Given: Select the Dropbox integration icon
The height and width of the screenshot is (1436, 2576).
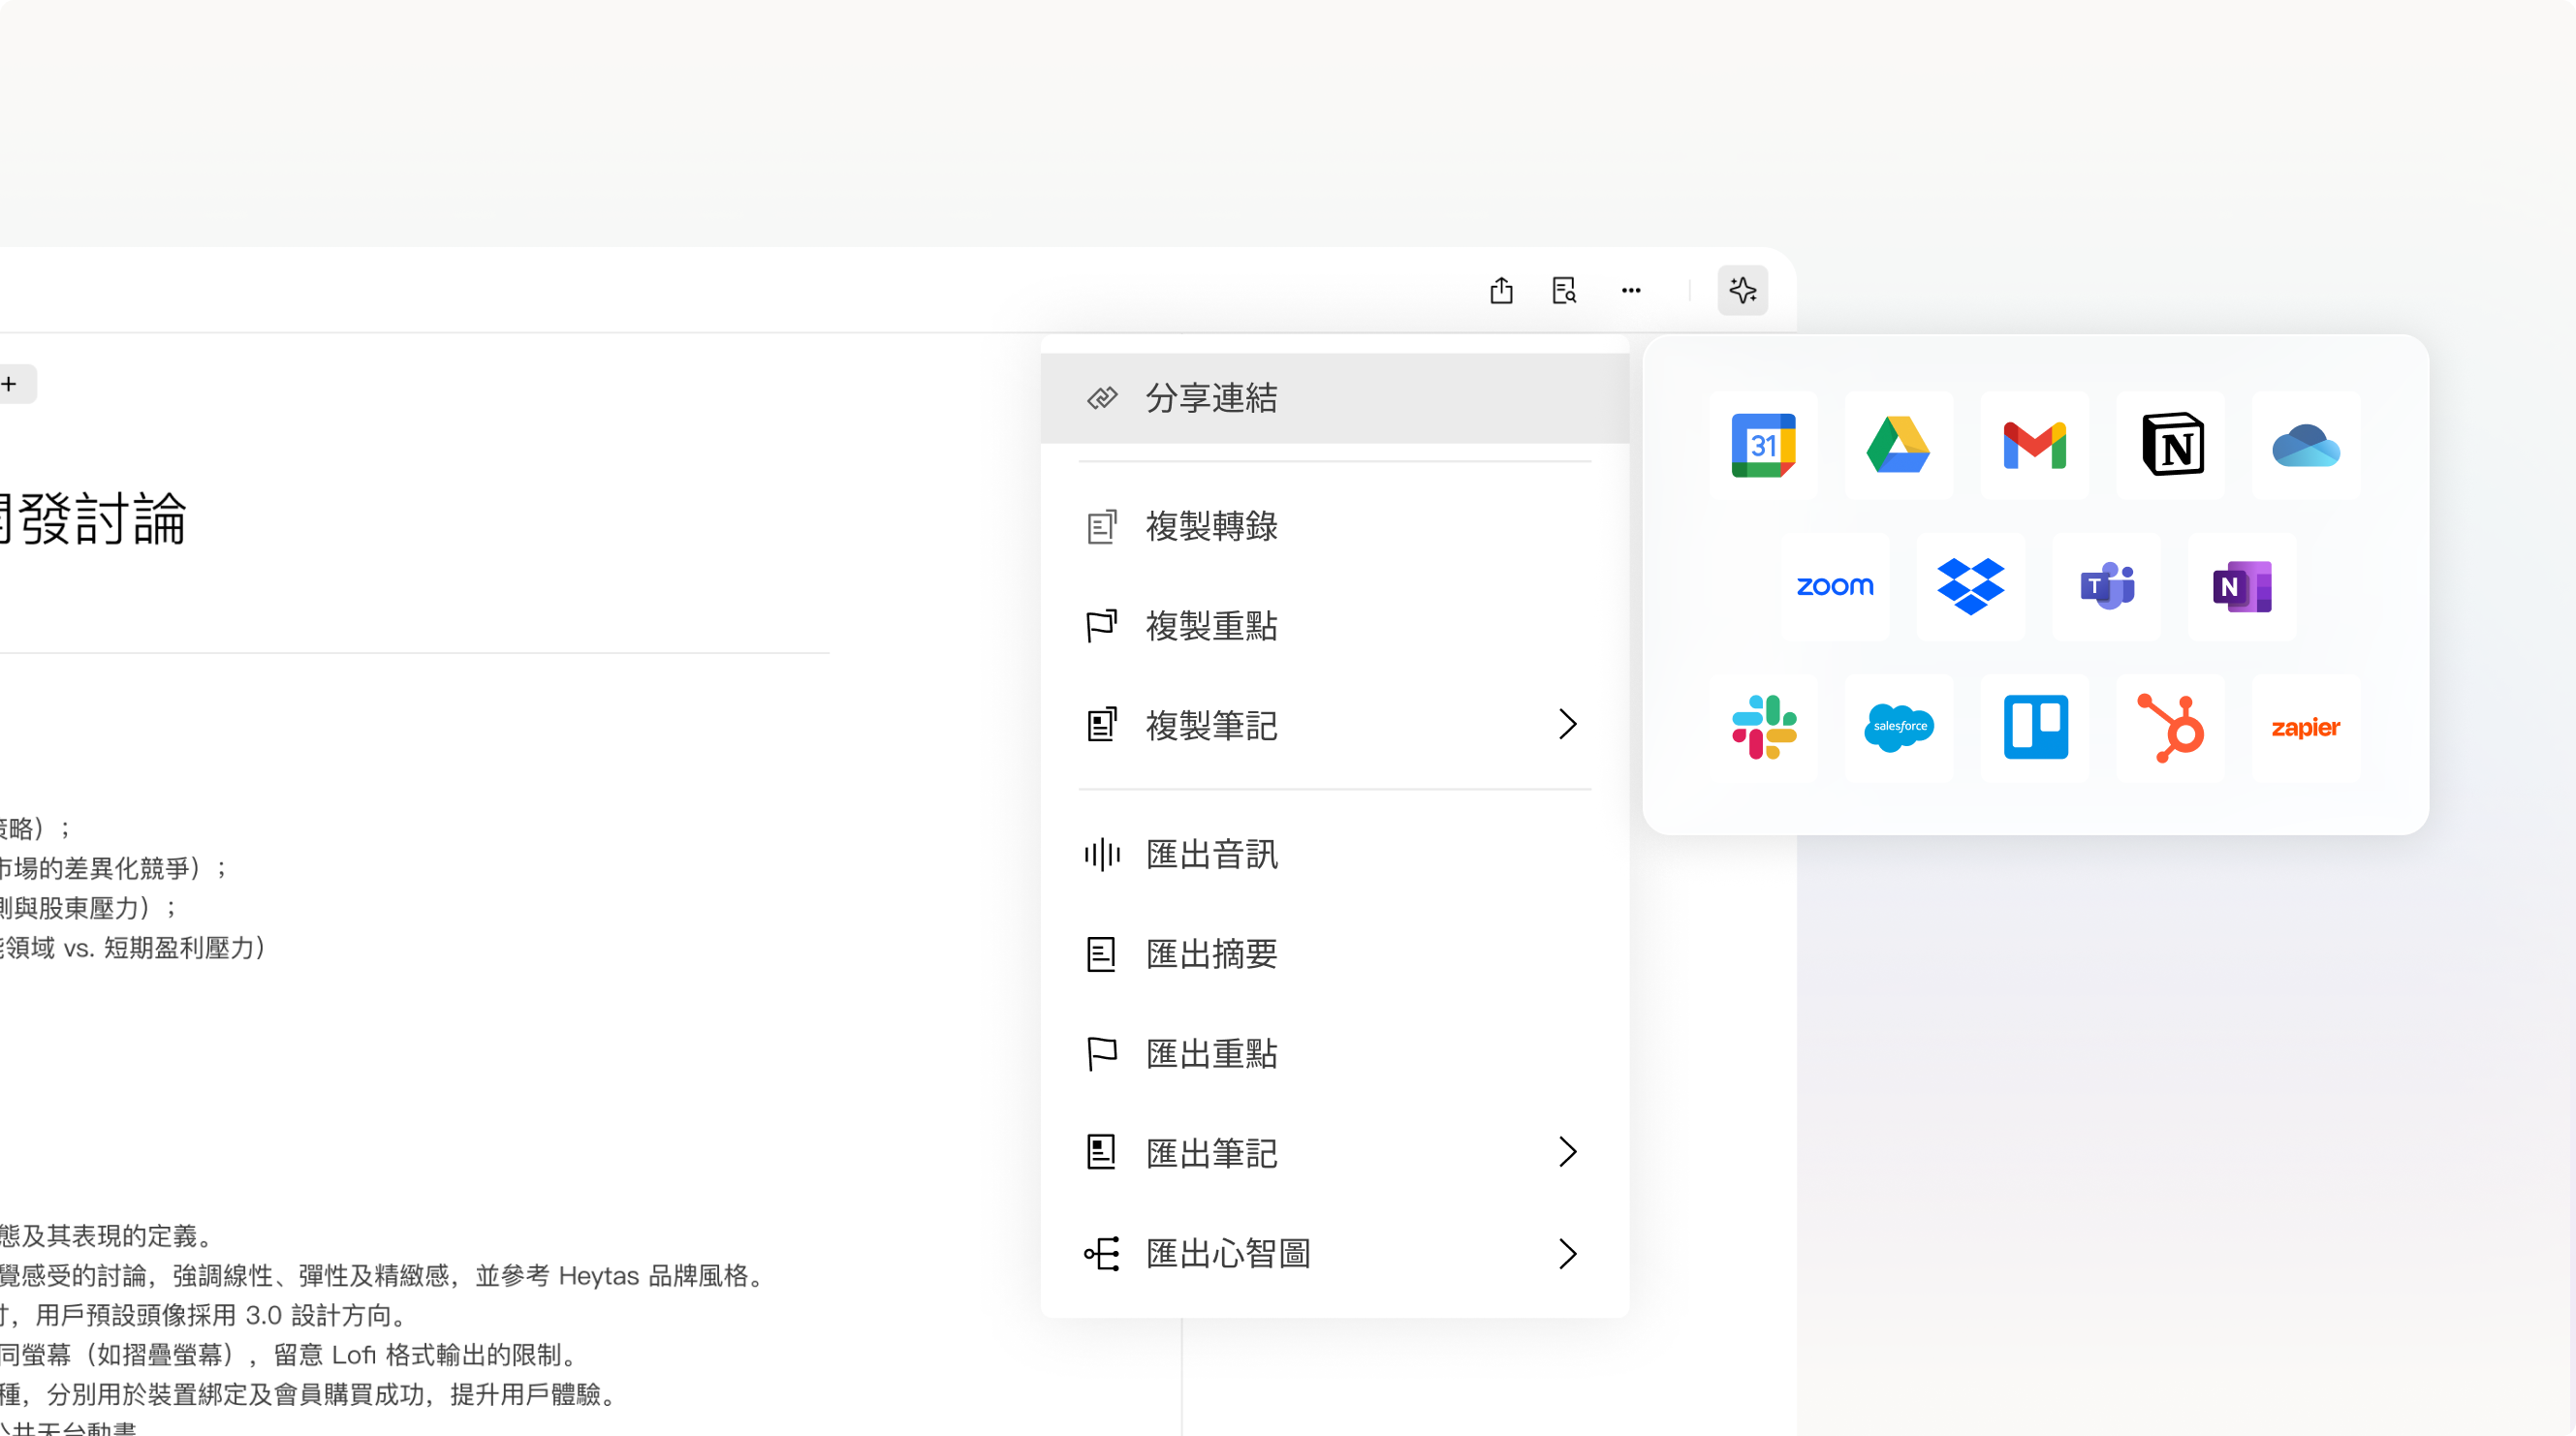Looking at the screenshot, I should click(x=1970, y=587).
